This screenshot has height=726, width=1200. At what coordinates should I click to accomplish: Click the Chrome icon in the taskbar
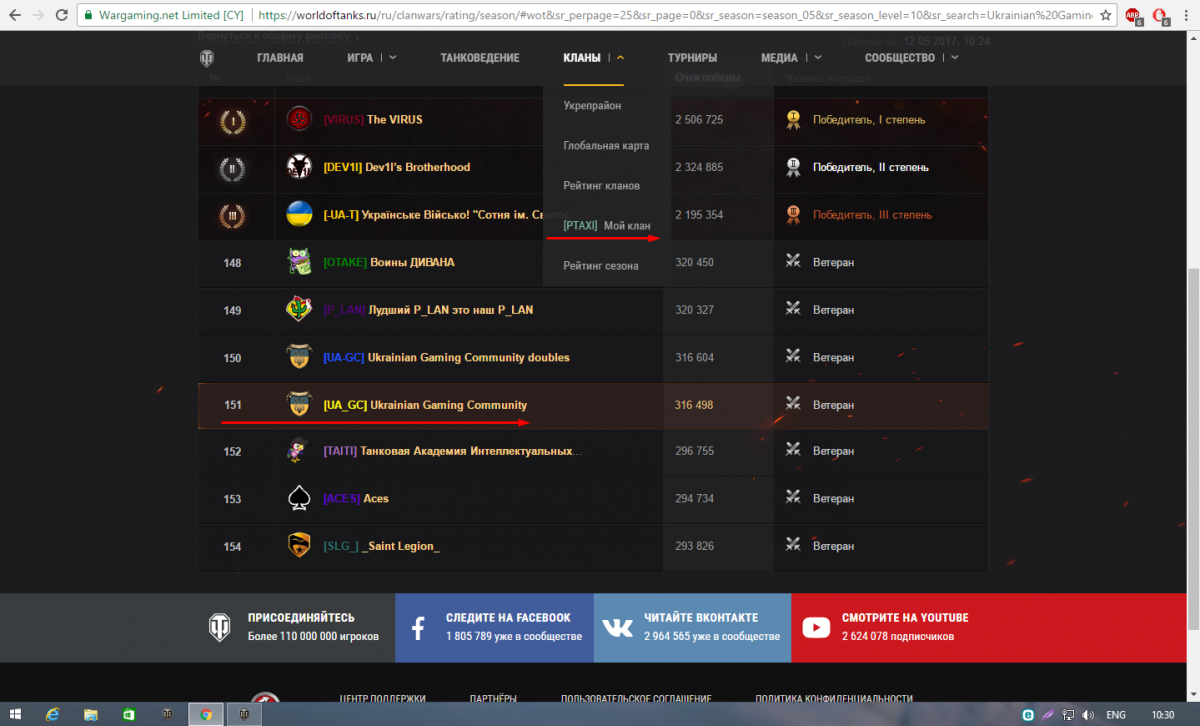click(205, 714)
